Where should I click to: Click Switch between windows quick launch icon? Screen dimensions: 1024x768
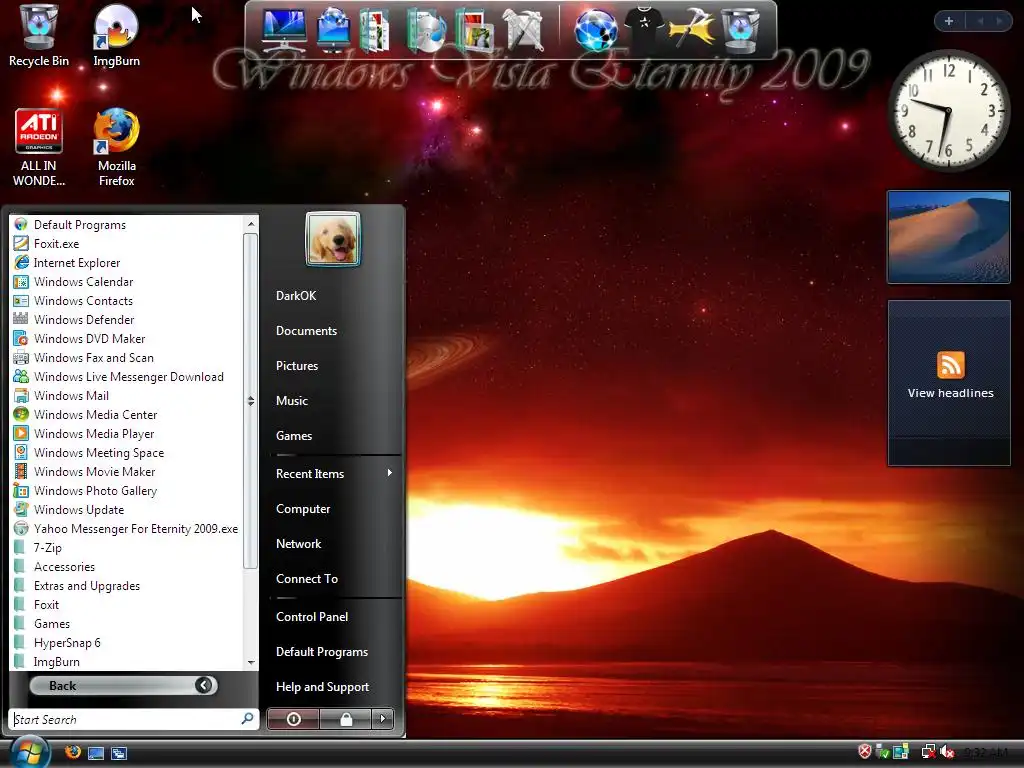(119, 753)
